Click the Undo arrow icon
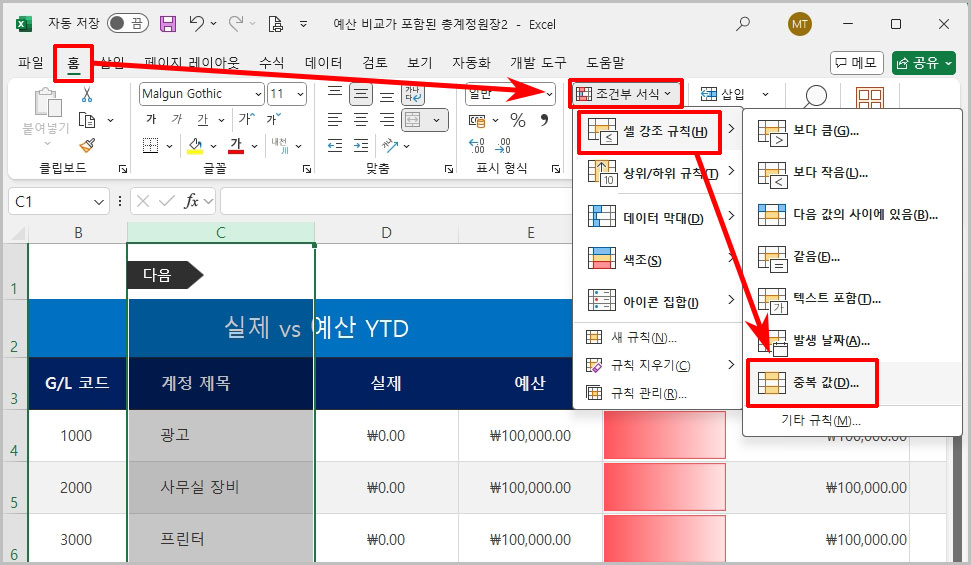971x565 pixels. [x=197, y=24]
